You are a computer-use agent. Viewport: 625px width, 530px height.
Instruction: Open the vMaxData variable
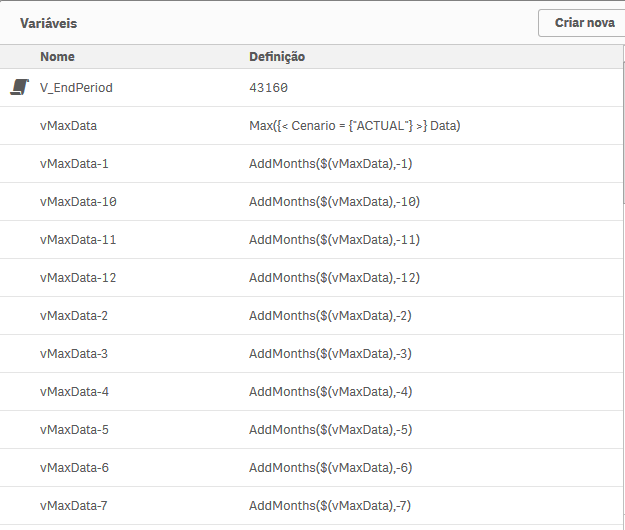point(68,126)
